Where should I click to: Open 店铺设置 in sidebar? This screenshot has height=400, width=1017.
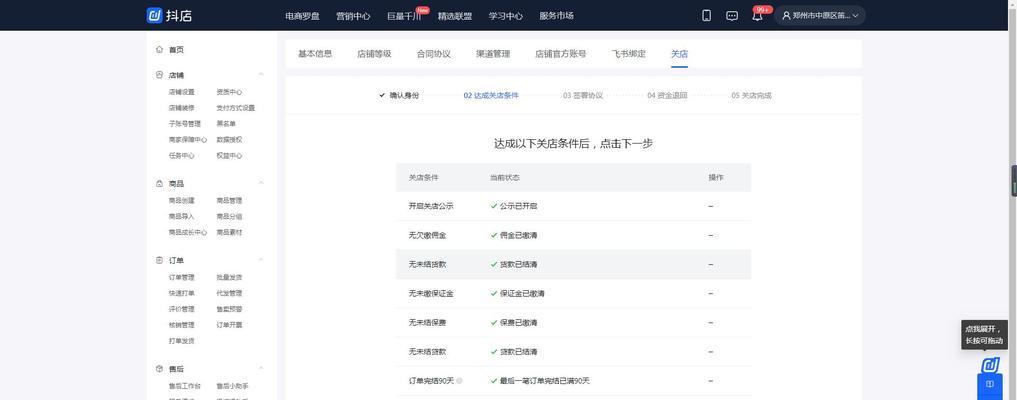pos(182,92)
